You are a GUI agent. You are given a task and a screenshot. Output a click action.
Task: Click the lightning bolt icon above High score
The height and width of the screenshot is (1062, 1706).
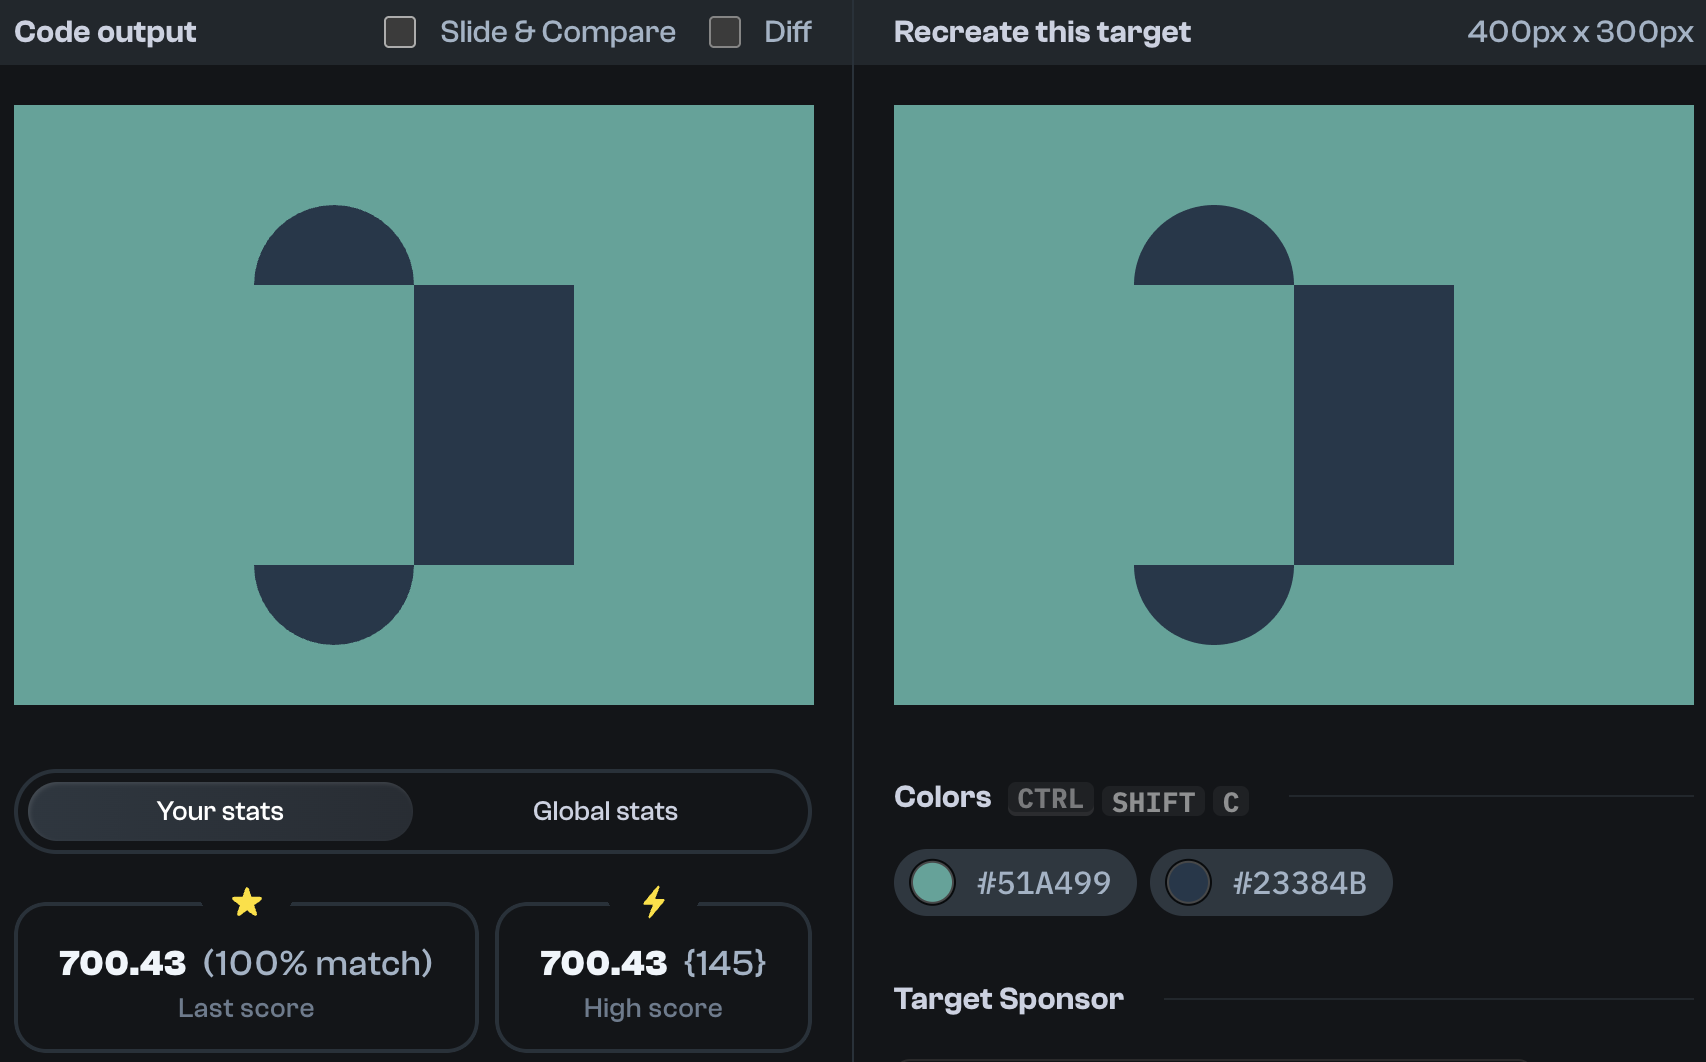(653, 901)
